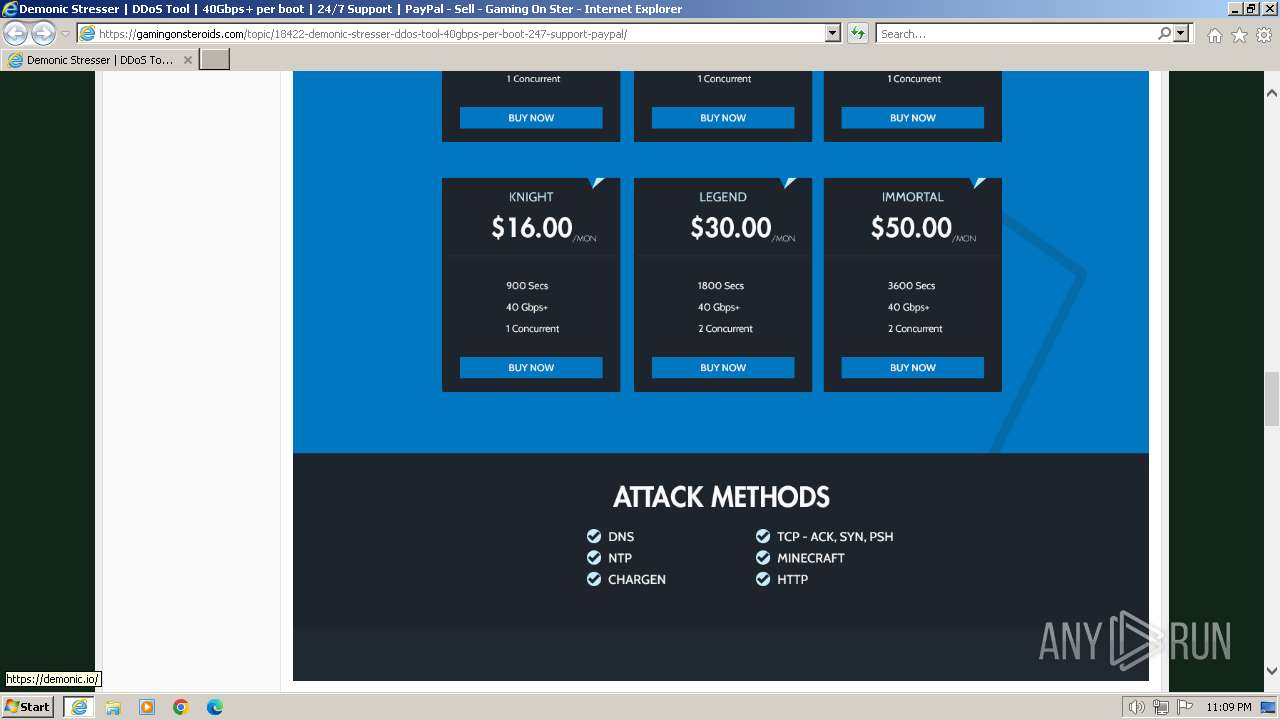Open the Favorites star icon
The width and height of the screenshot is (1280, 720).
pyautogui.click(x=1239, y=35)
